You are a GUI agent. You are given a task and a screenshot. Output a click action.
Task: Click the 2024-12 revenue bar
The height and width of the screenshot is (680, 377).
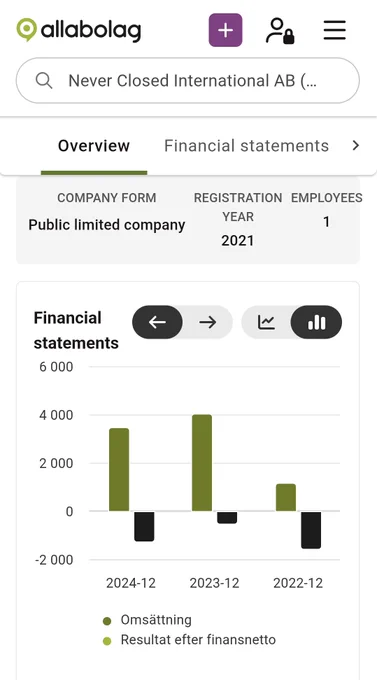119,470
